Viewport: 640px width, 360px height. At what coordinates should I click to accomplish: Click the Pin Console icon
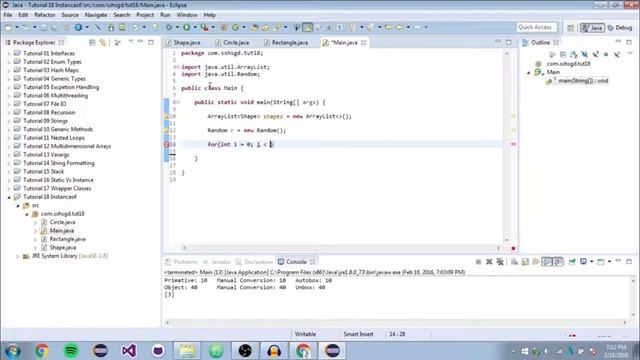point(572,262)
